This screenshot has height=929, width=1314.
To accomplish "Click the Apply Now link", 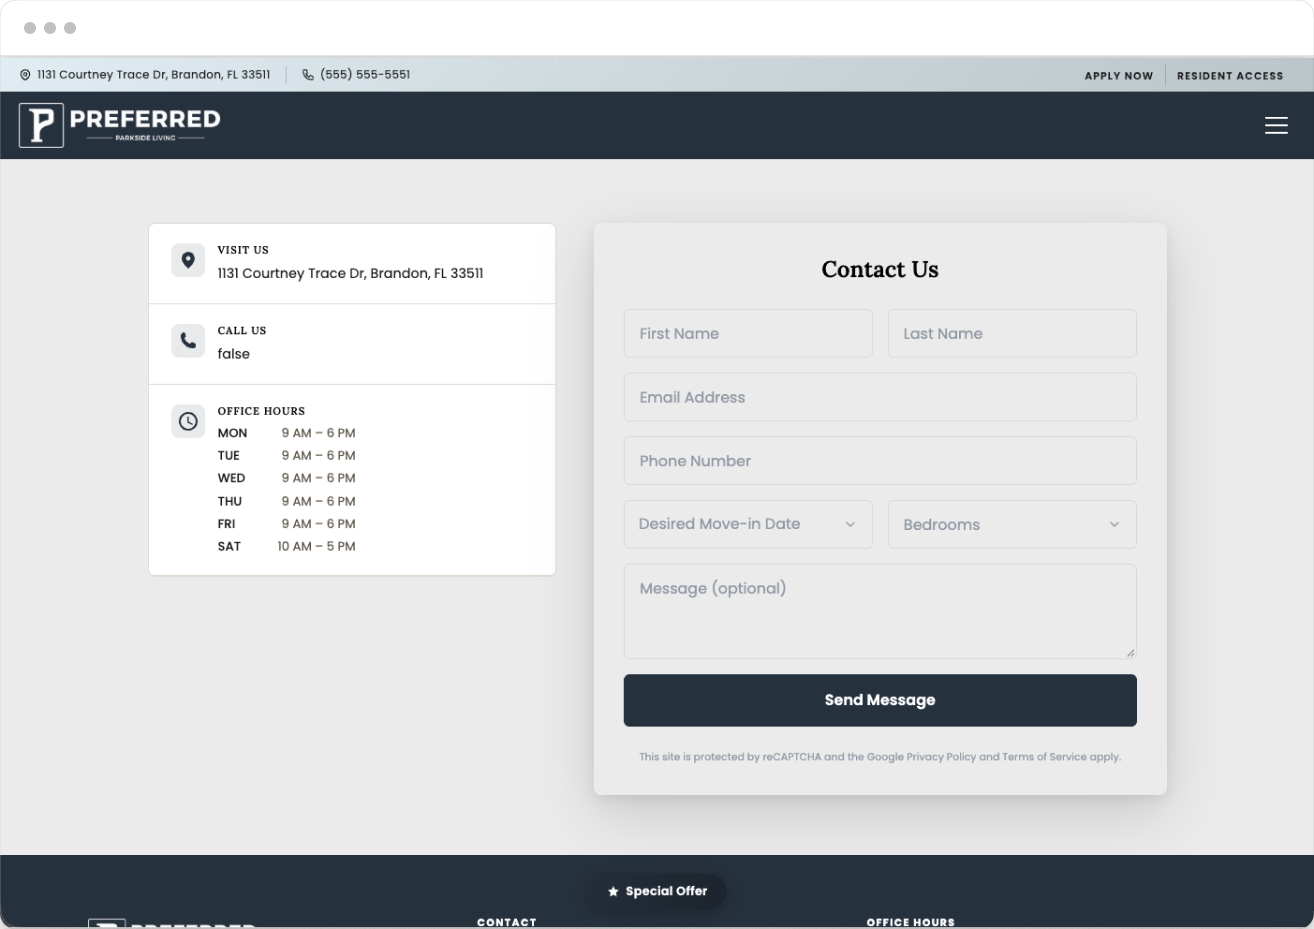I will [x=1118, y=76].
